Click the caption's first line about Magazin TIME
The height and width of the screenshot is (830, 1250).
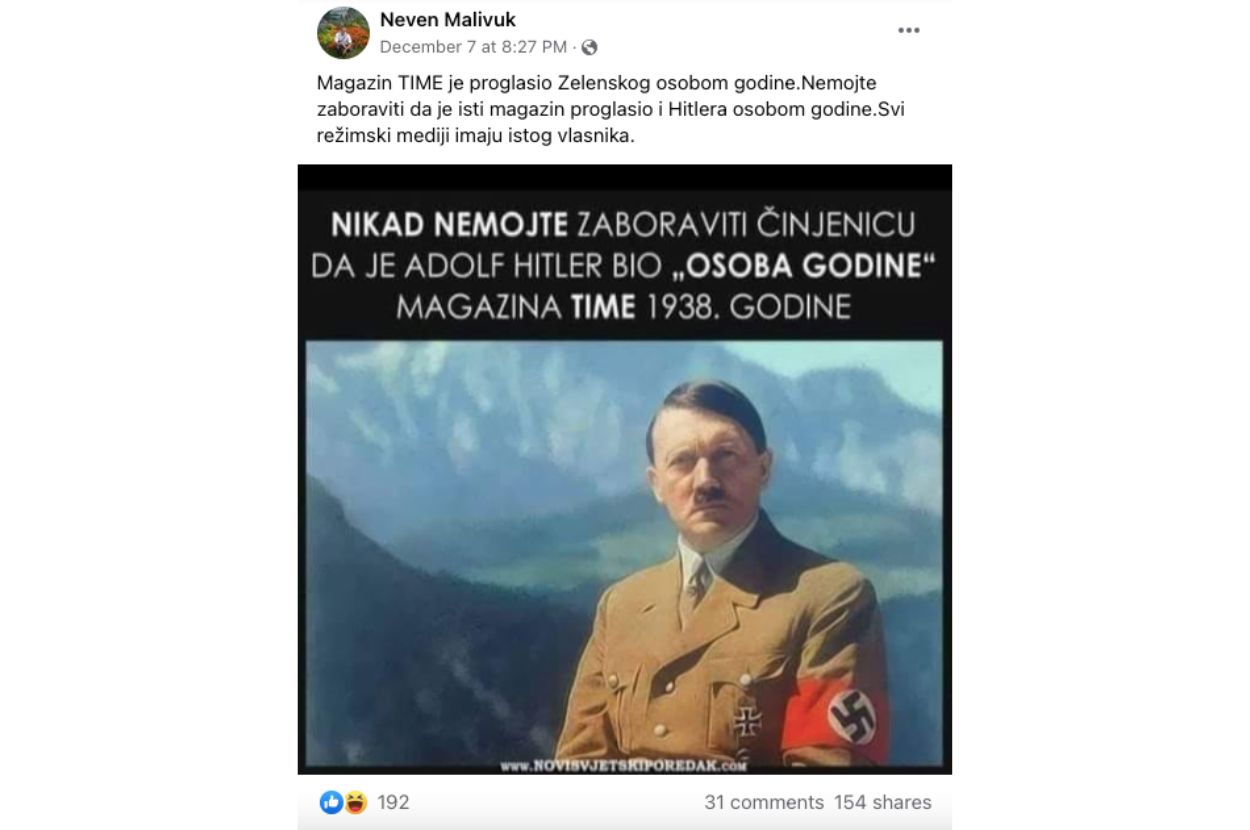click(596, 83)
